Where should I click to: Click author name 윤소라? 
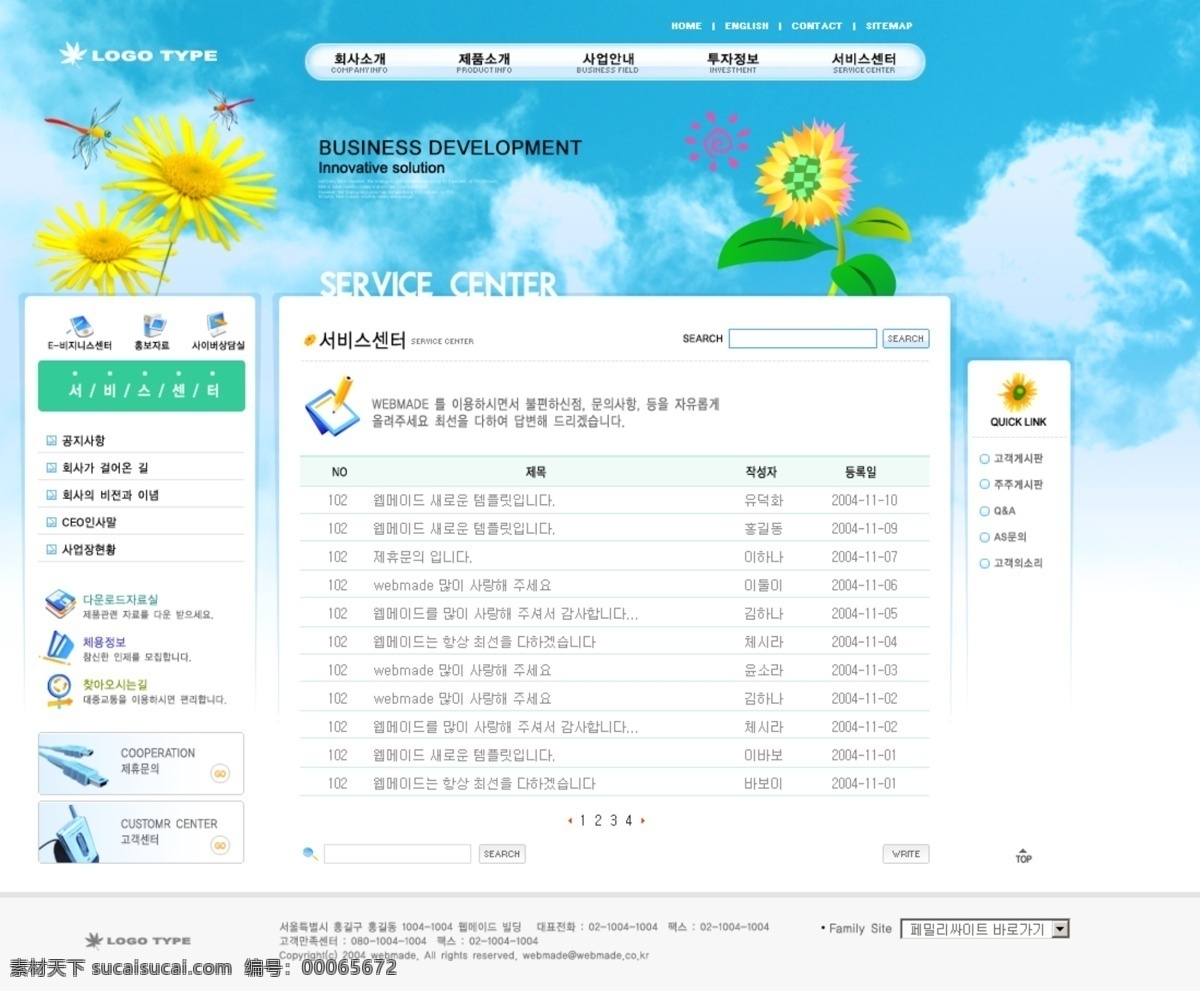(x=763, y=671)
